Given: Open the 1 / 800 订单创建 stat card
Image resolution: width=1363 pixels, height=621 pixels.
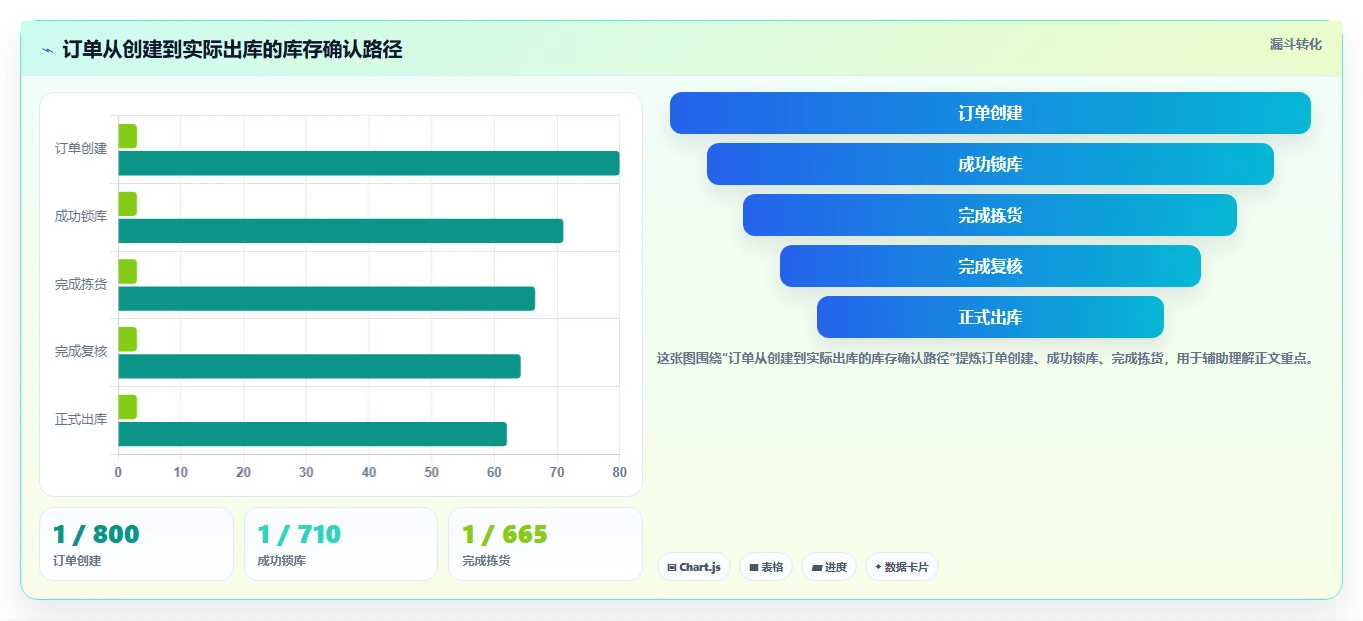Looking at the screenshot, I should click(x=136, y=544).
